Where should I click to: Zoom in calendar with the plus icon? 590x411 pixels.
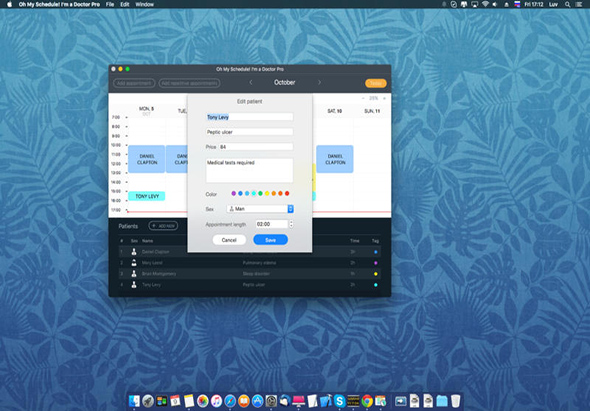point(384,98)
